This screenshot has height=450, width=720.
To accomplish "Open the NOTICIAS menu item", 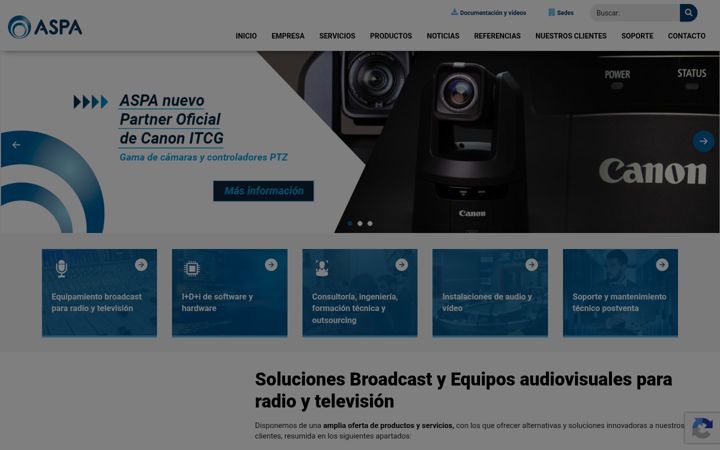I will [x=443, y=36].
